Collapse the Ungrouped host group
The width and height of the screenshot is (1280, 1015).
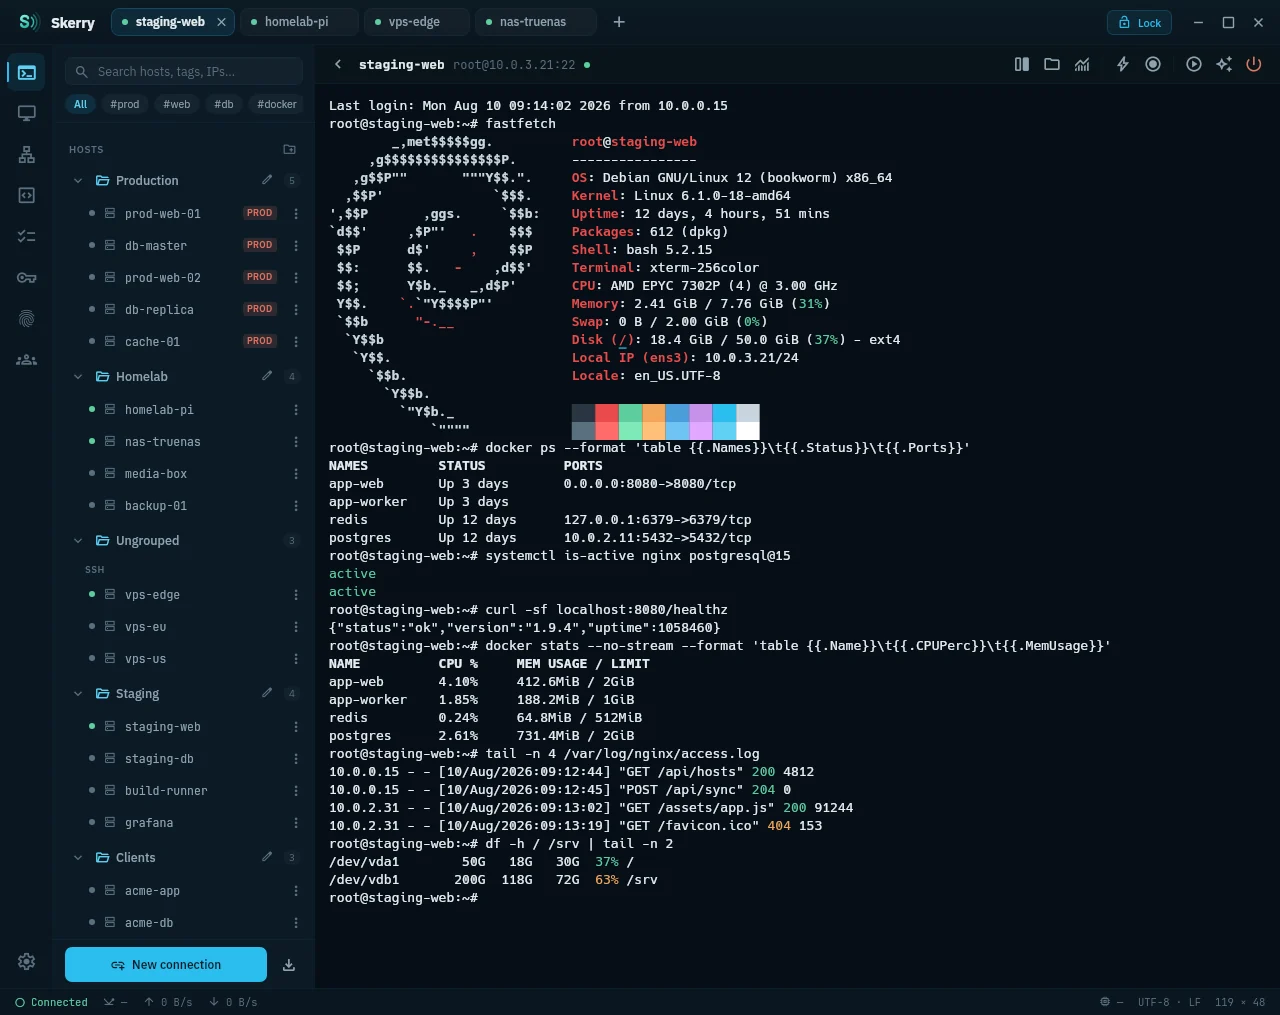coord(78,541)
